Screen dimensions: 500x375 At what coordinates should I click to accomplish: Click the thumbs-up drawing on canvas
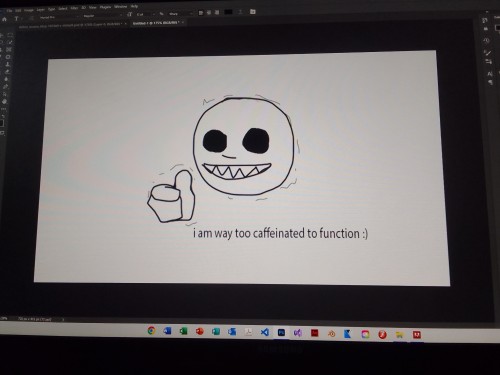click(171, 196)
